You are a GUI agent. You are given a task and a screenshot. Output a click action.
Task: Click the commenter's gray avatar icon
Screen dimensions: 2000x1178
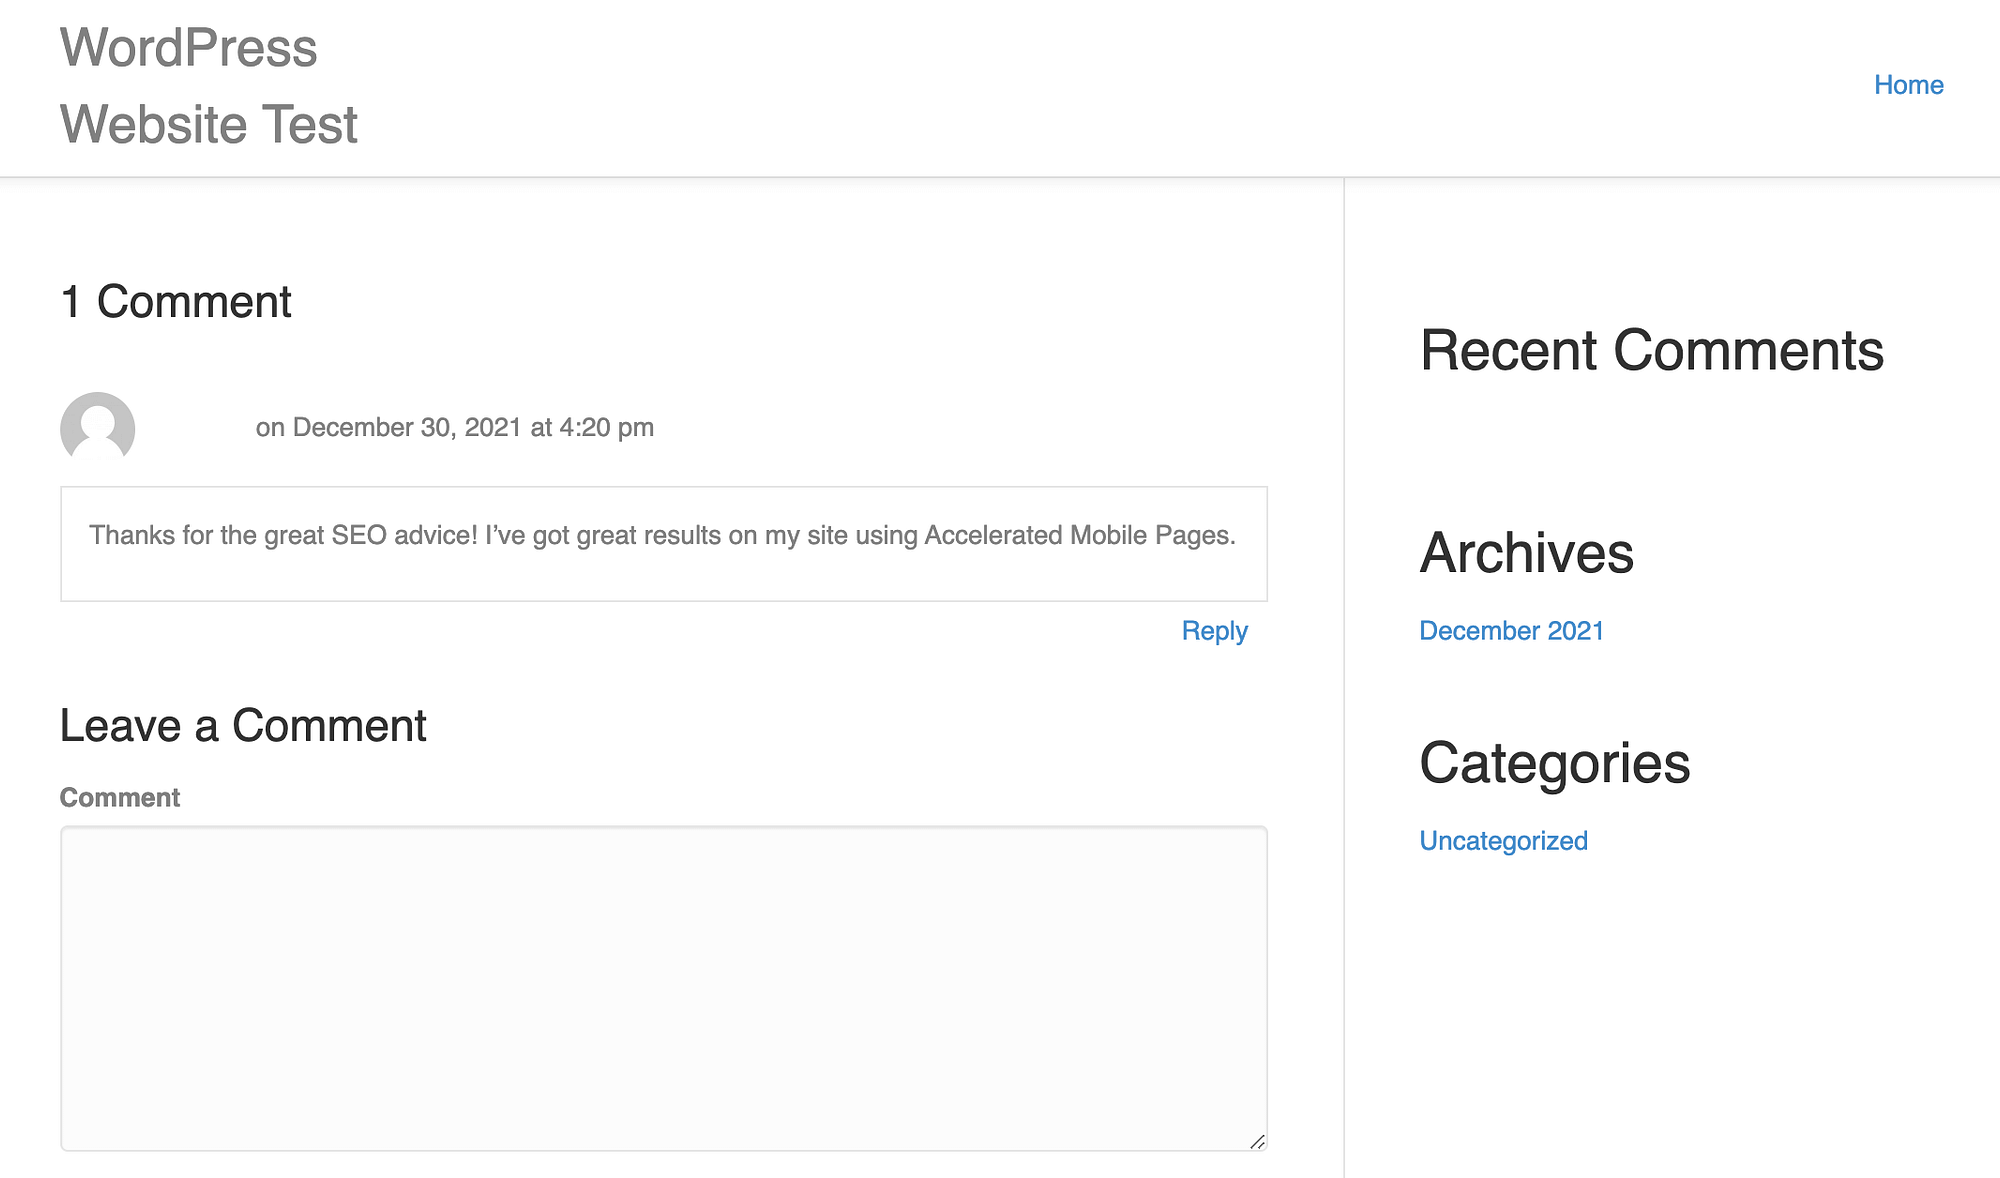(x=97, y=427)
